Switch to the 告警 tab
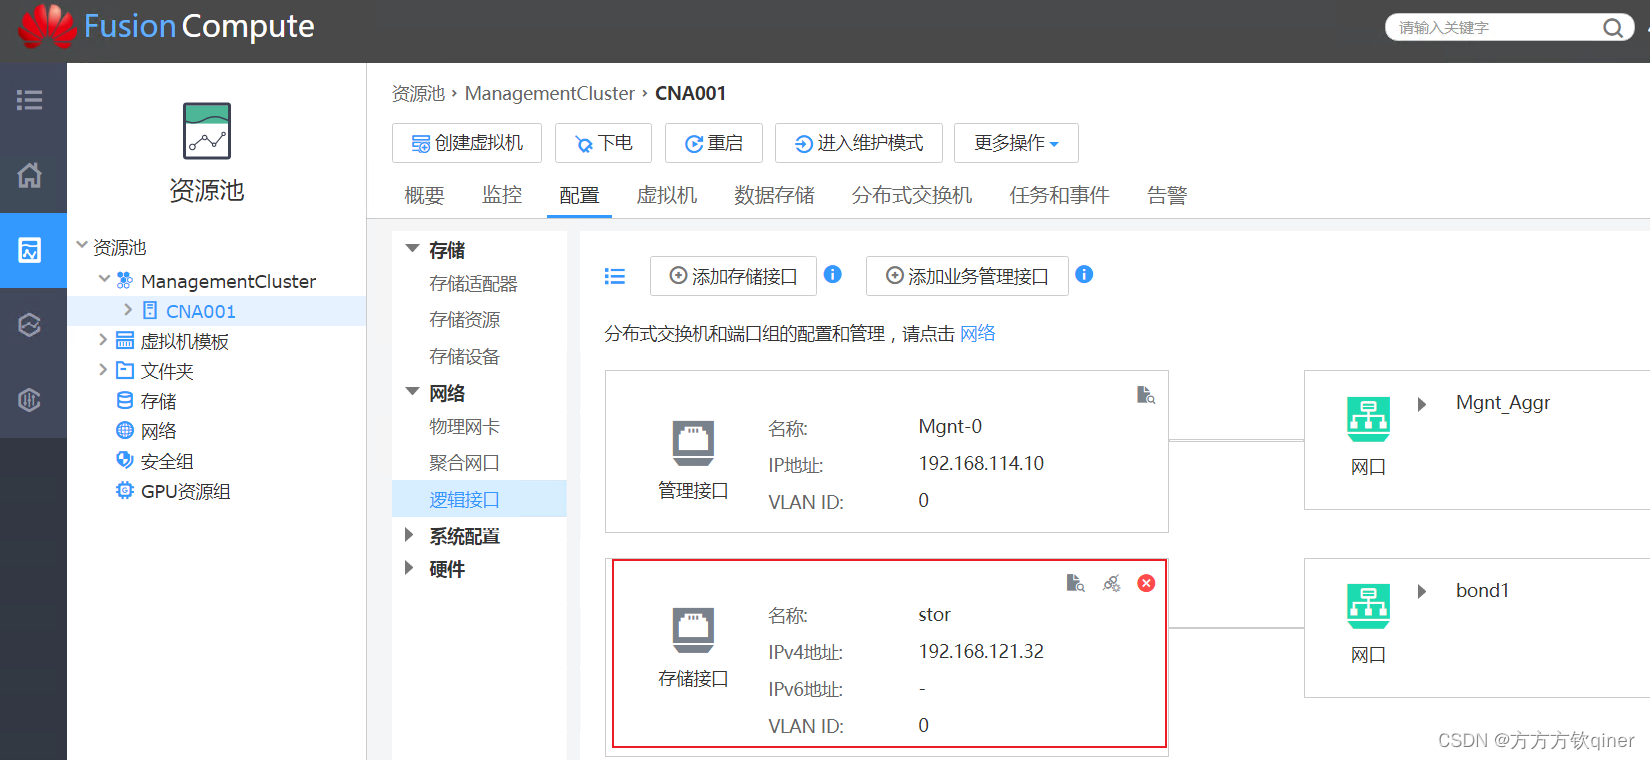This screenshot has height=760, width=1650. (x=1167, y=195)
